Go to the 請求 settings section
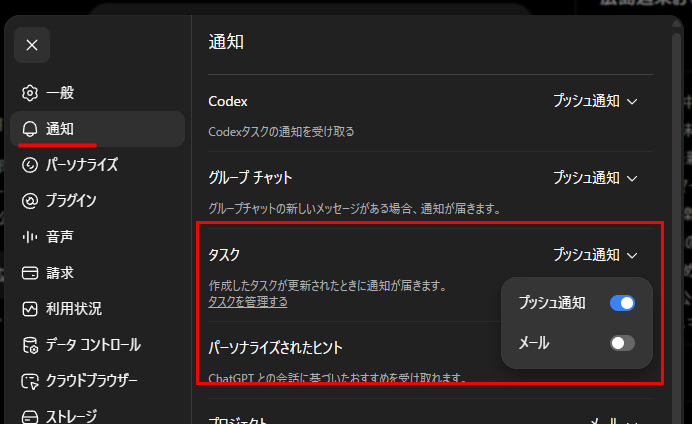Screen dimensions: 692x424 click(x=97, y=273)
